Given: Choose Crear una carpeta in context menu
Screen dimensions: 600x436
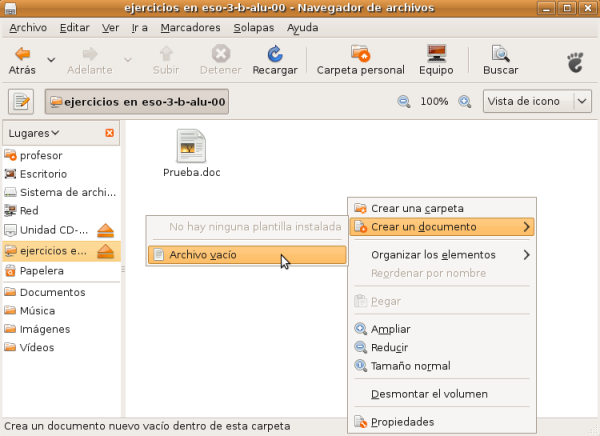Looking at the screenshot, I should 417,208.
